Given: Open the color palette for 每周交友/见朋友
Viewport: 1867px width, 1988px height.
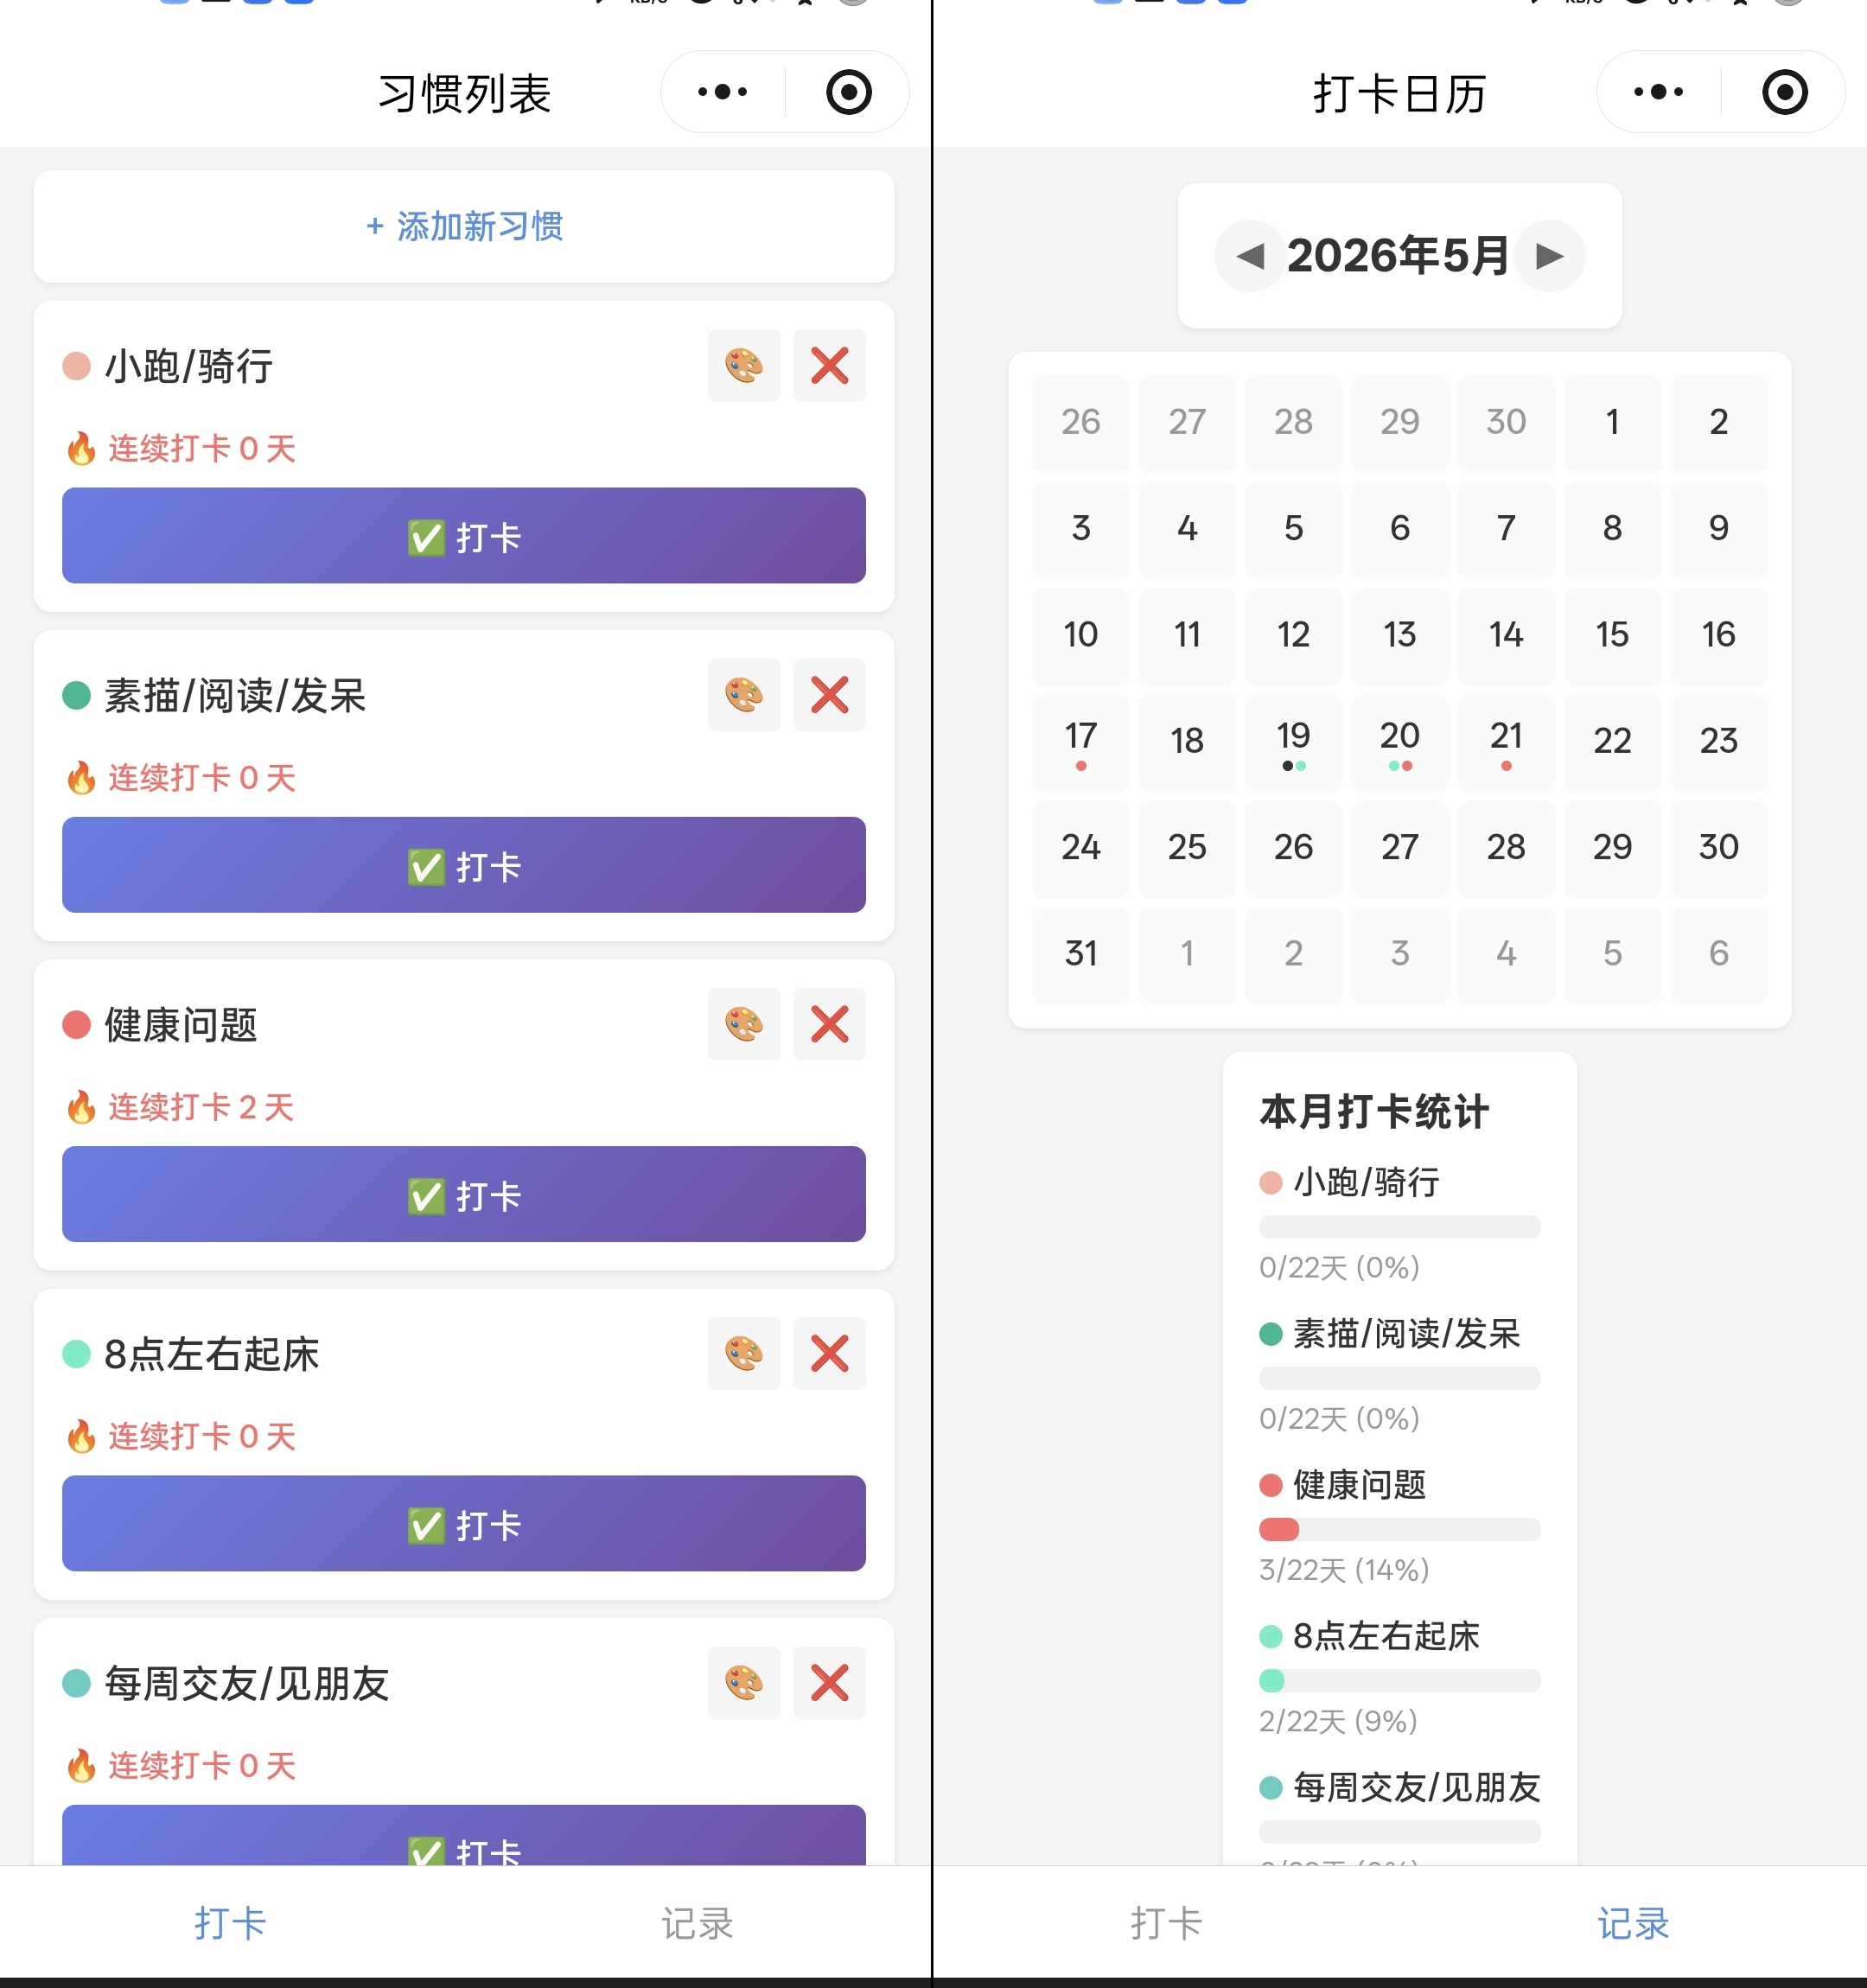Looking at the screenshot, I should 743,1683.
